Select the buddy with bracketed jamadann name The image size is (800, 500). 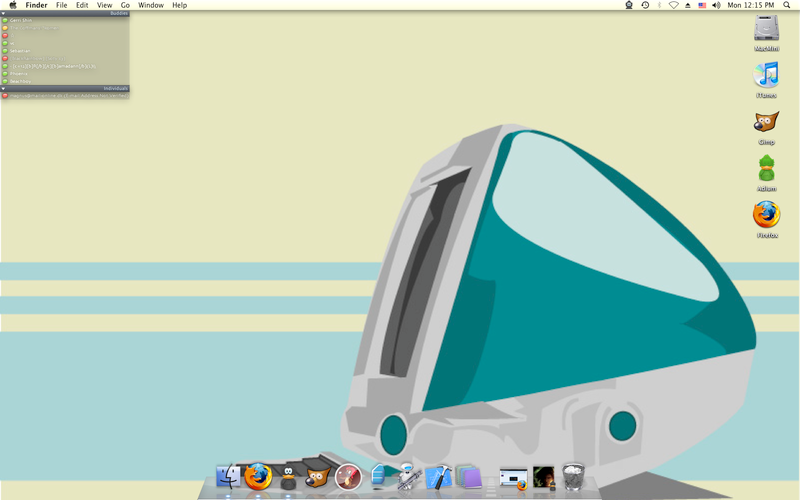(x=65, y=66)
